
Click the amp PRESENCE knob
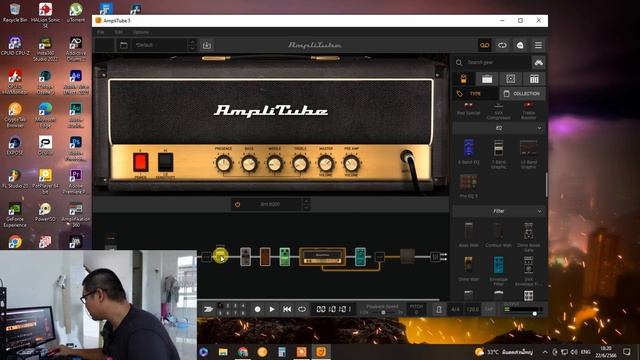click(224, 164)
